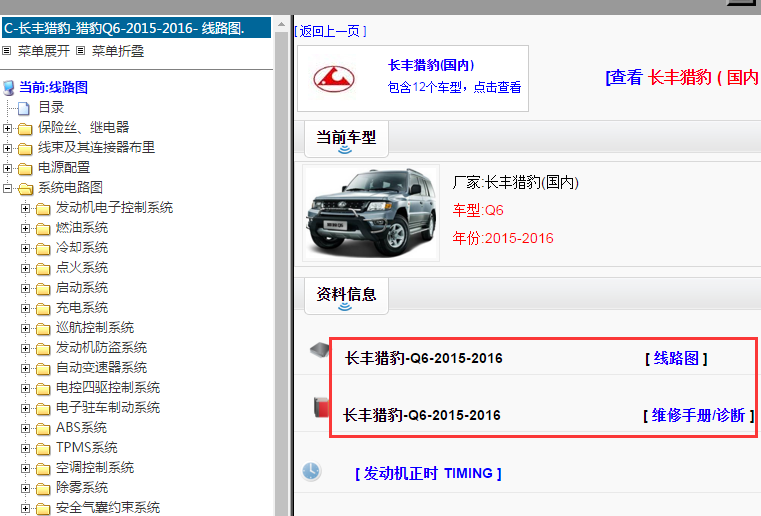The width and height of the screenshot is (761, 516).
Task: Click the folder icon for 电源配置
Action: pyautogui.click(x=25, y=168)
